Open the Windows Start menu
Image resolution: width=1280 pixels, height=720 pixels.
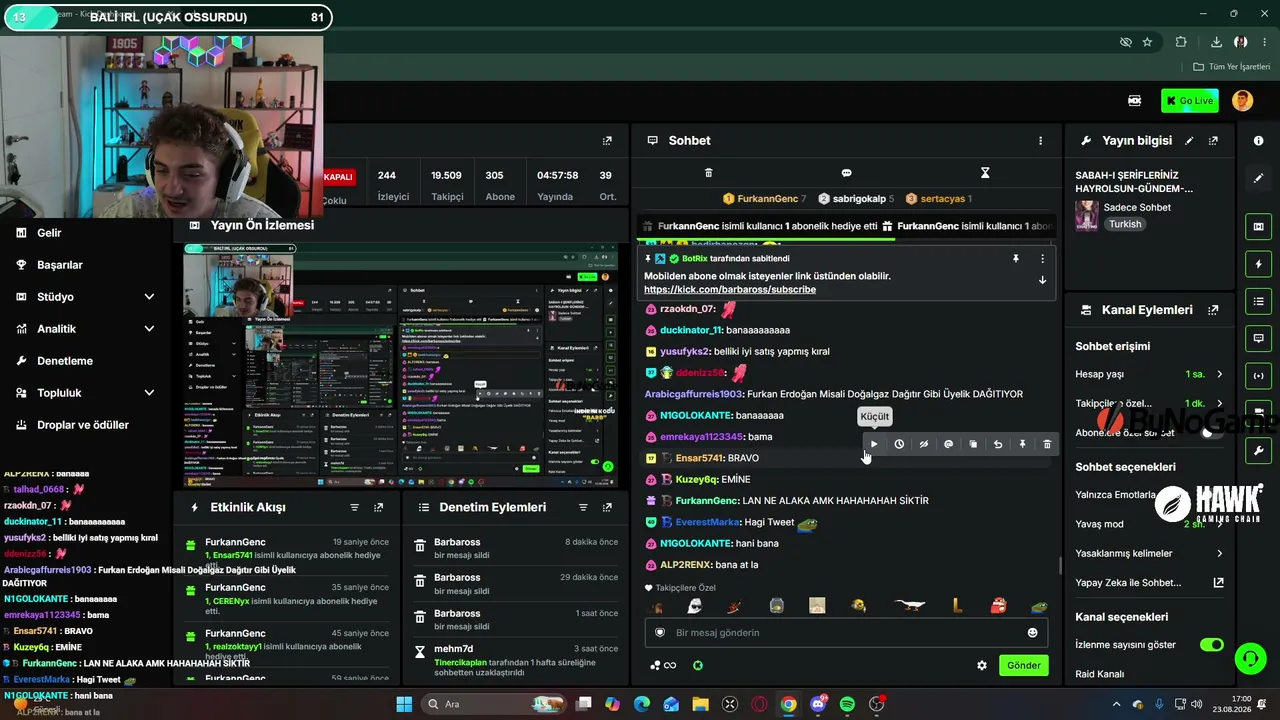(x=404, y=704)
